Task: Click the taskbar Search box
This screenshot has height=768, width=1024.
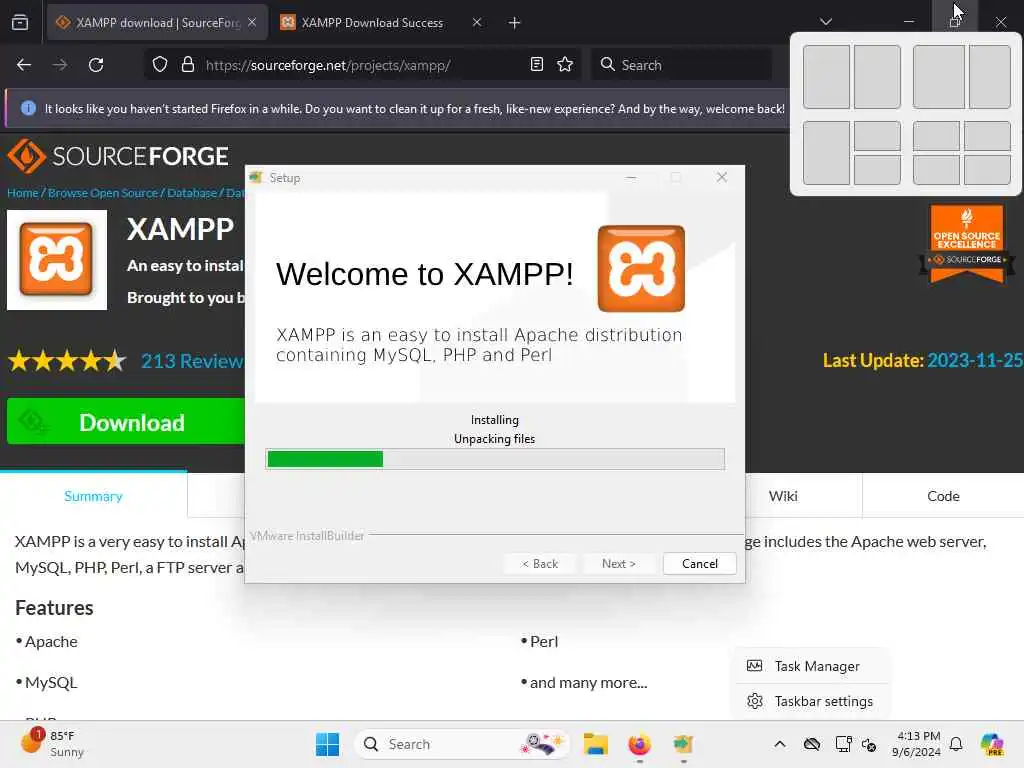Action: (462, 744)
